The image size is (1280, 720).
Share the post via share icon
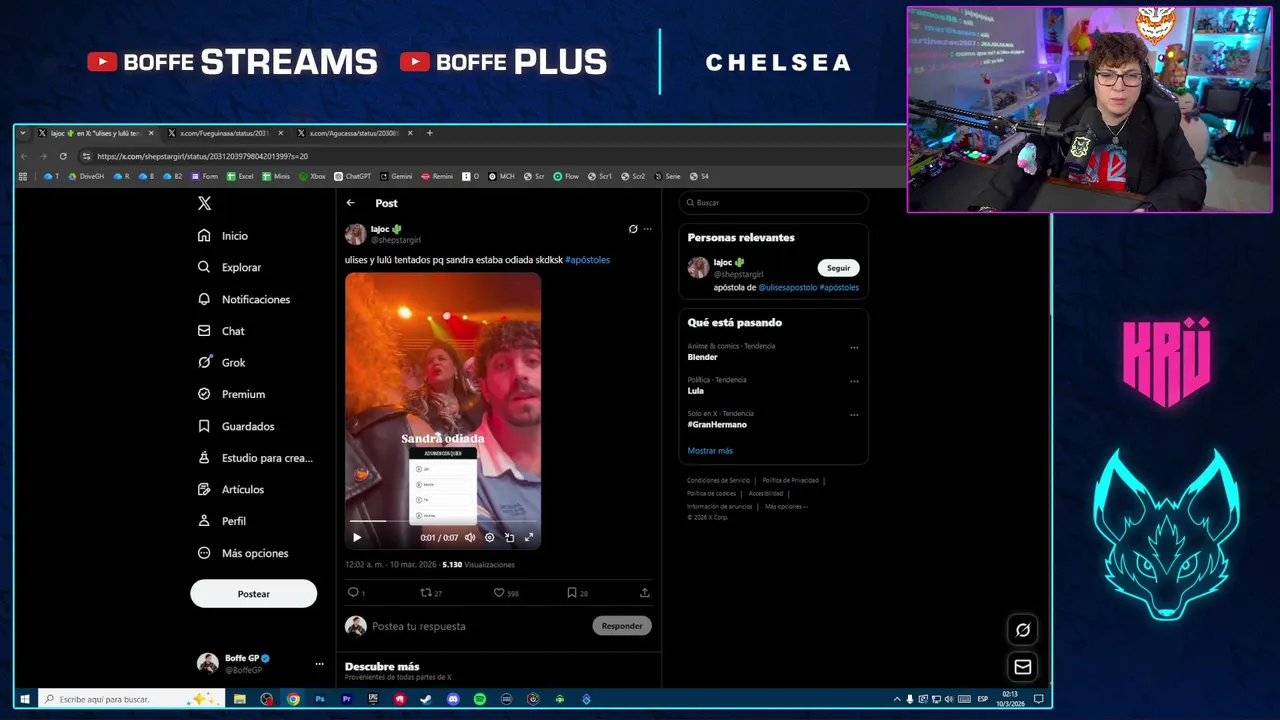click(x=645, y=593)
